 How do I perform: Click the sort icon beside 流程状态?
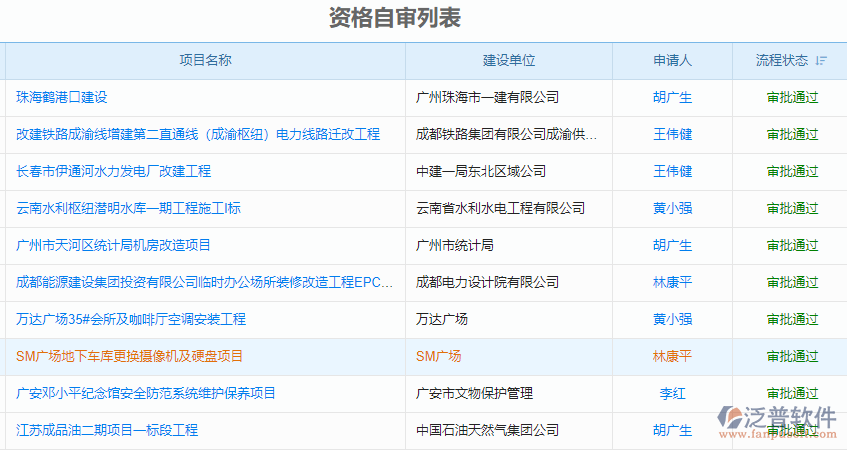tap(821, 61)
